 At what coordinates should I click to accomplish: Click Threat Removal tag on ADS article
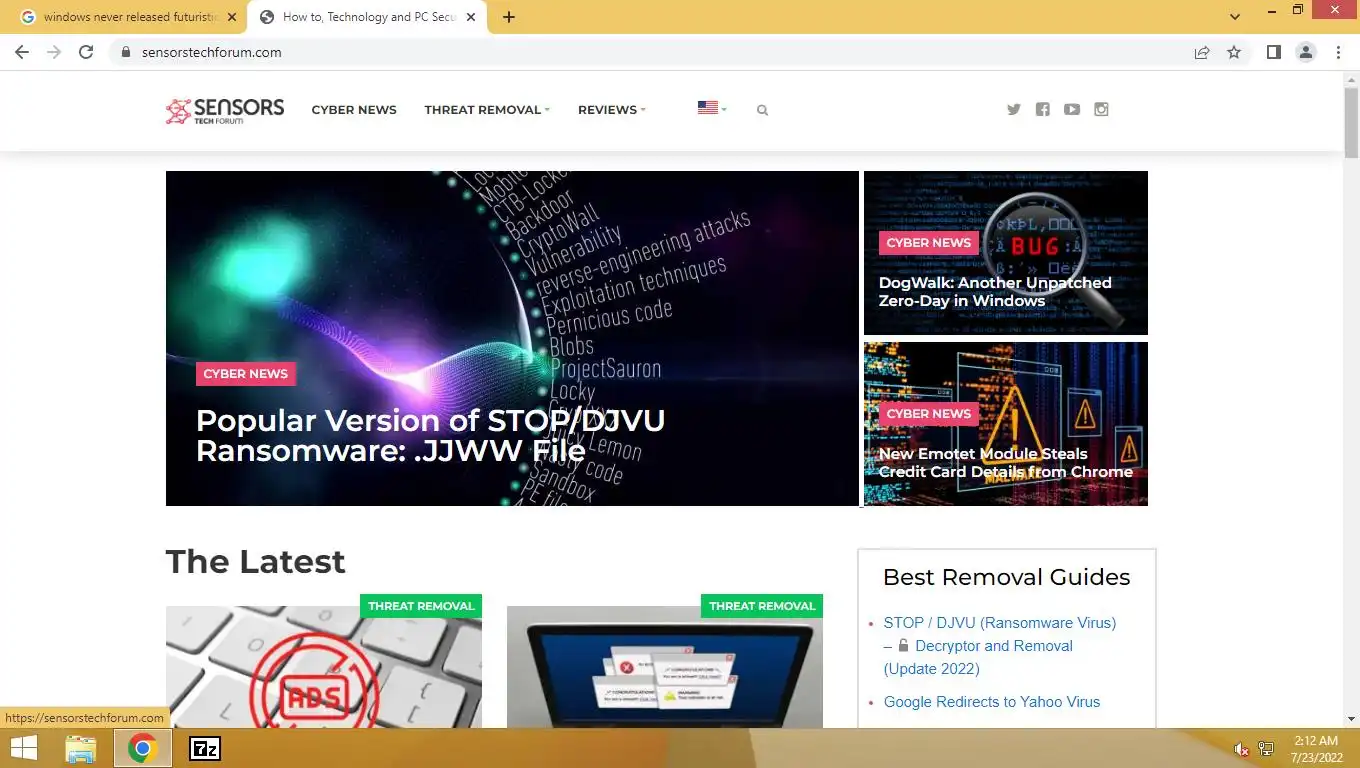click(421, 606)
